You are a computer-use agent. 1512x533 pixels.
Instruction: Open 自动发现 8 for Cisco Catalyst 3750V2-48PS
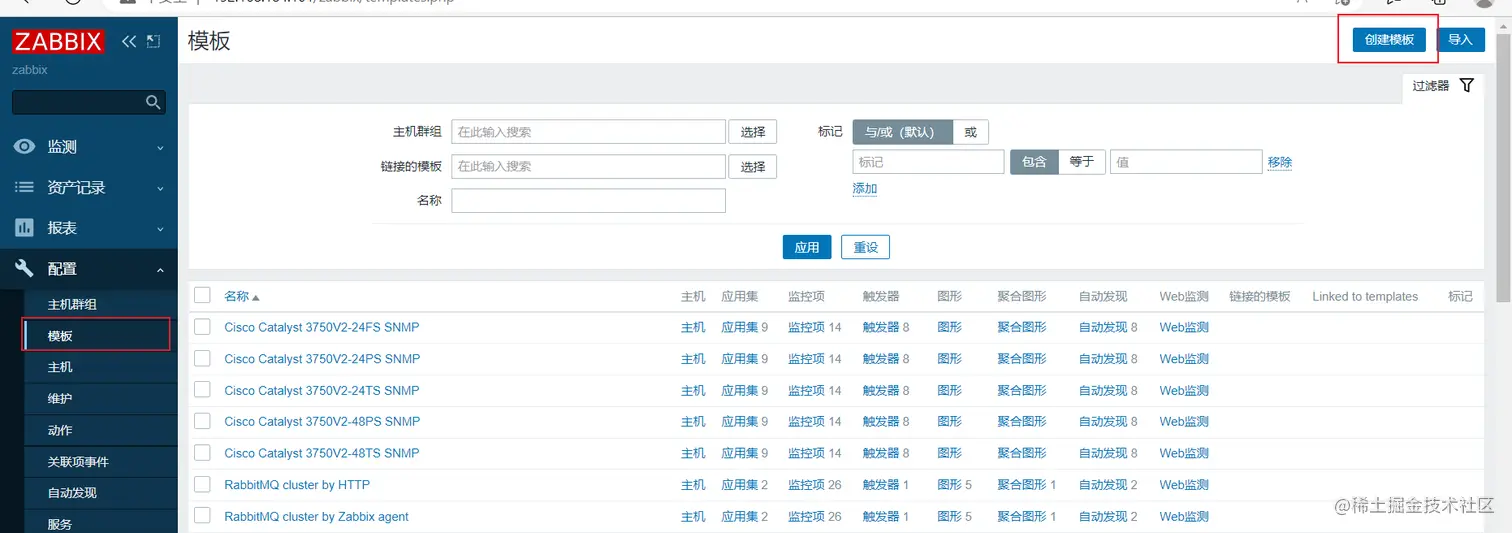coord(1103,421)
